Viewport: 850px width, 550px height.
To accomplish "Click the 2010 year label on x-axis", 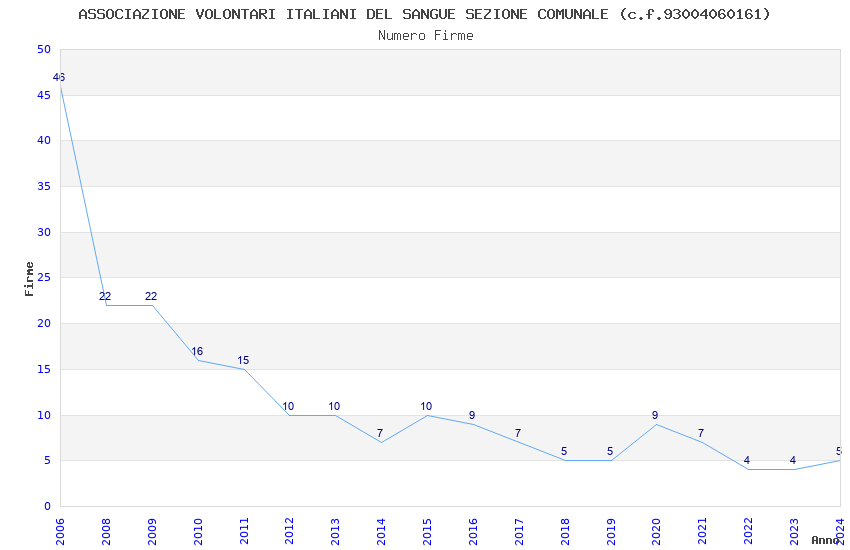I will (x=198, y=531).
